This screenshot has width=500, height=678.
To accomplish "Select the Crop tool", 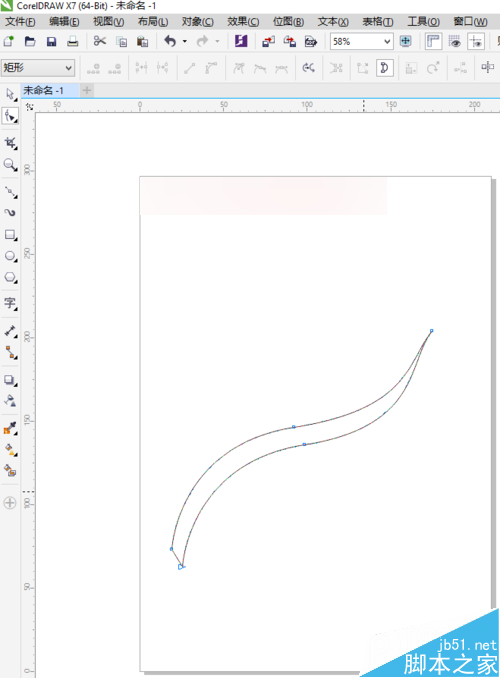I will [x=10, y=143].
